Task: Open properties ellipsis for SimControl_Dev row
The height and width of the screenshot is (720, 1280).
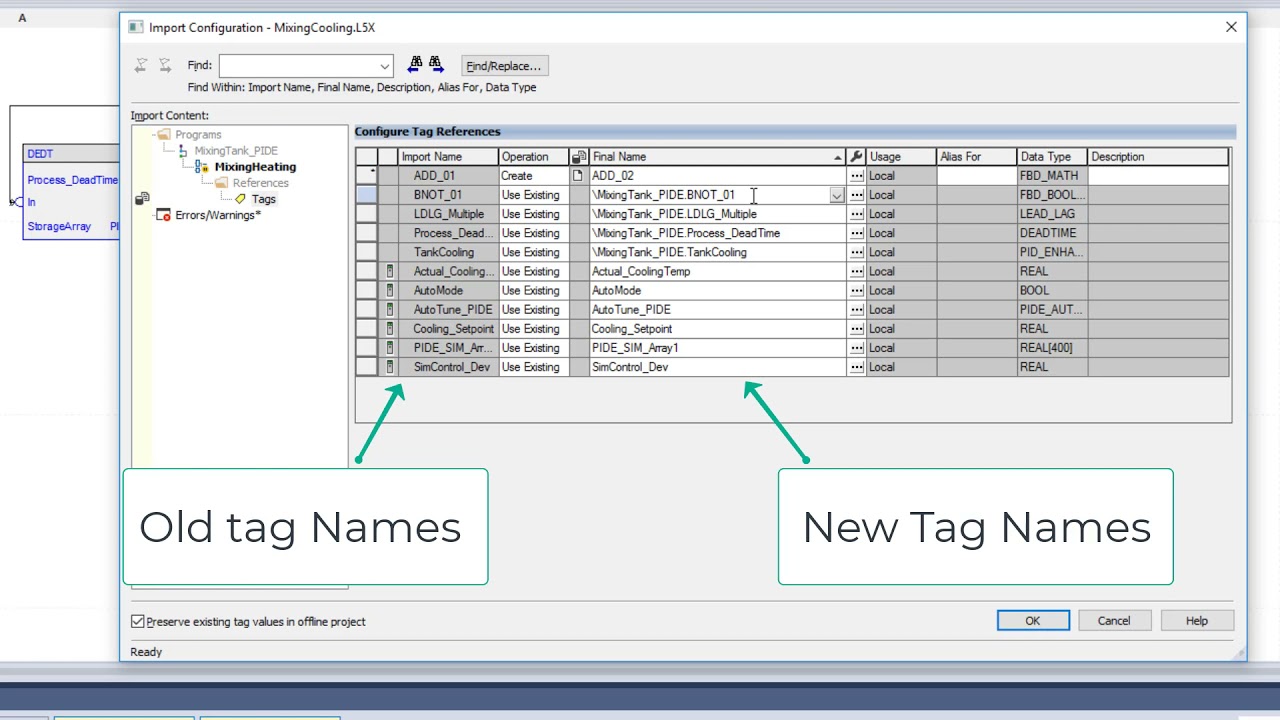Action: pyautogui.click(x=856, y=367)
